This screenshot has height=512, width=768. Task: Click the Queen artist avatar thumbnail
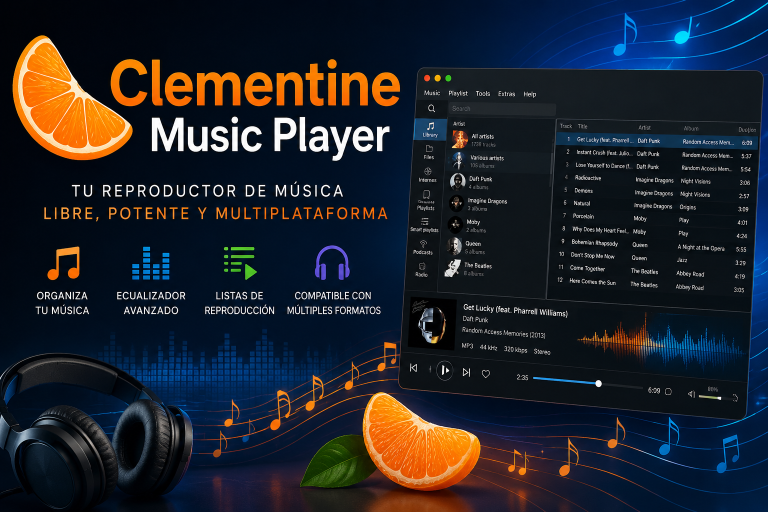[x=455, y=246]
